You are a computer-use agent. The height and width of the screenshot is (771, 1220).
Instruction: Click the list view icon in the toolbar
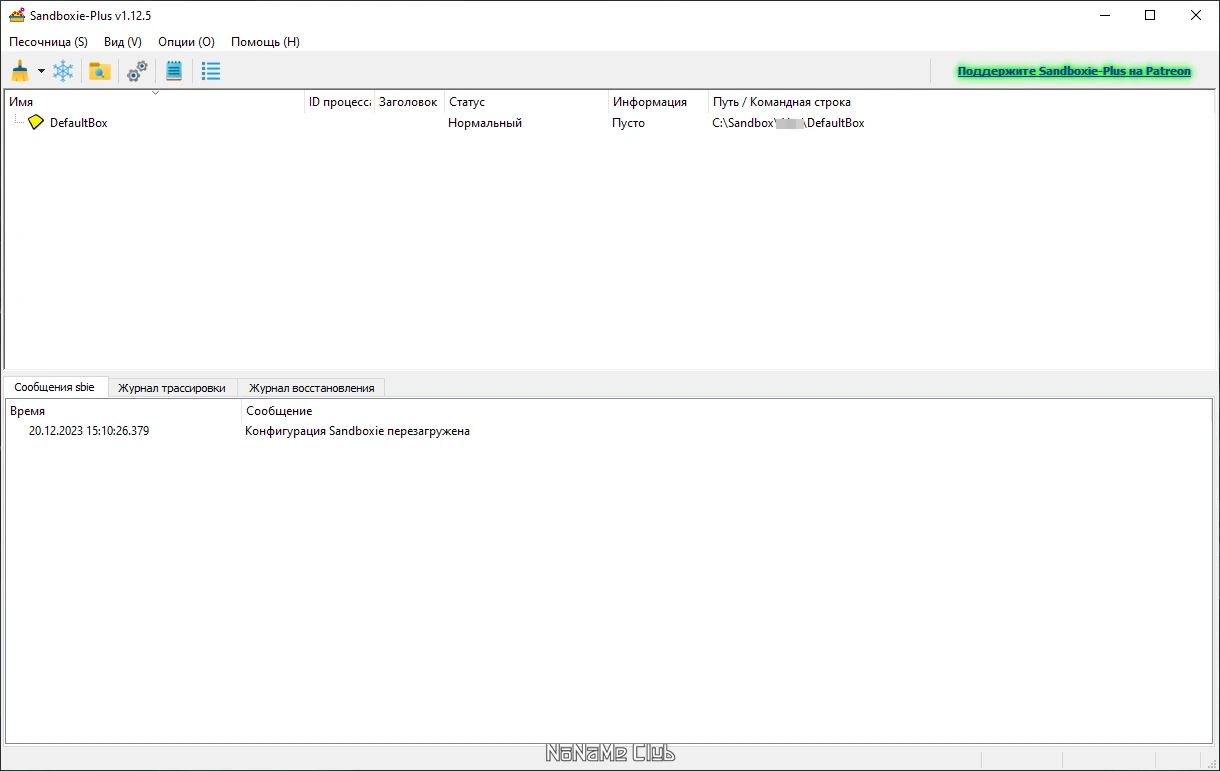(210, 71)
